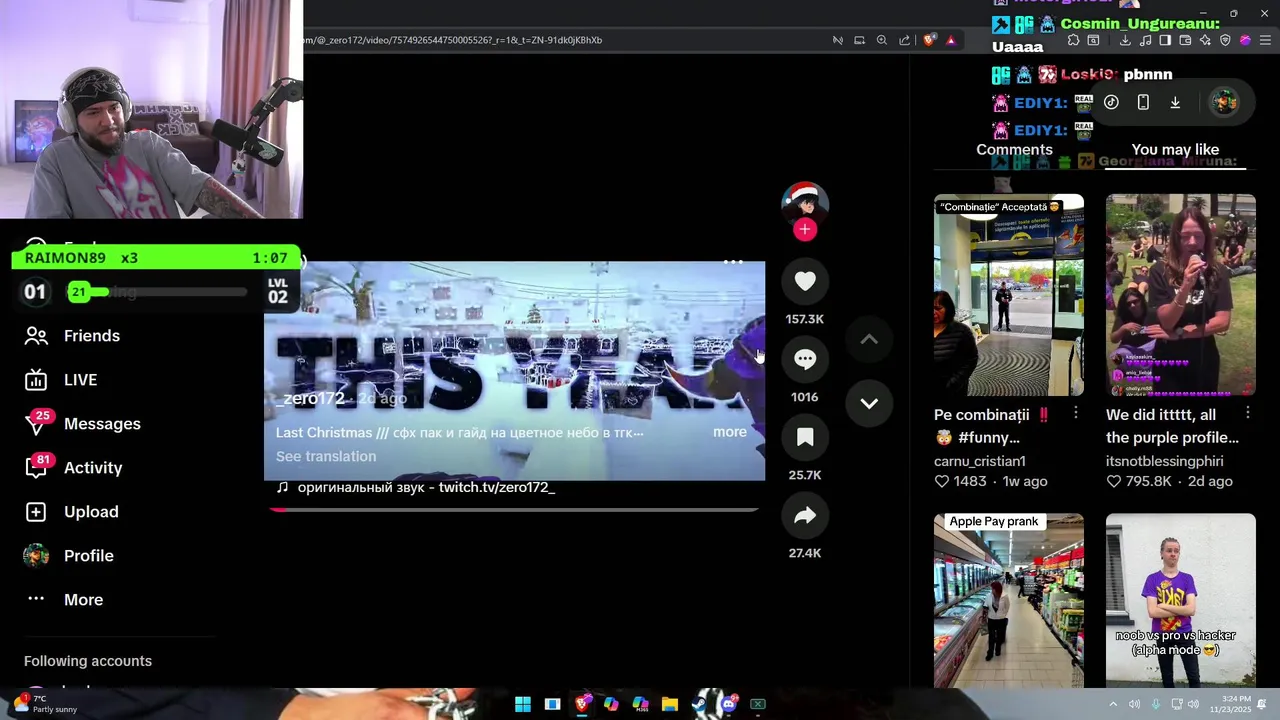Click the page zoom magnifier icon
Image resolution: width=1280 pixels, height=720 pixels.
[x=882, y=40]
